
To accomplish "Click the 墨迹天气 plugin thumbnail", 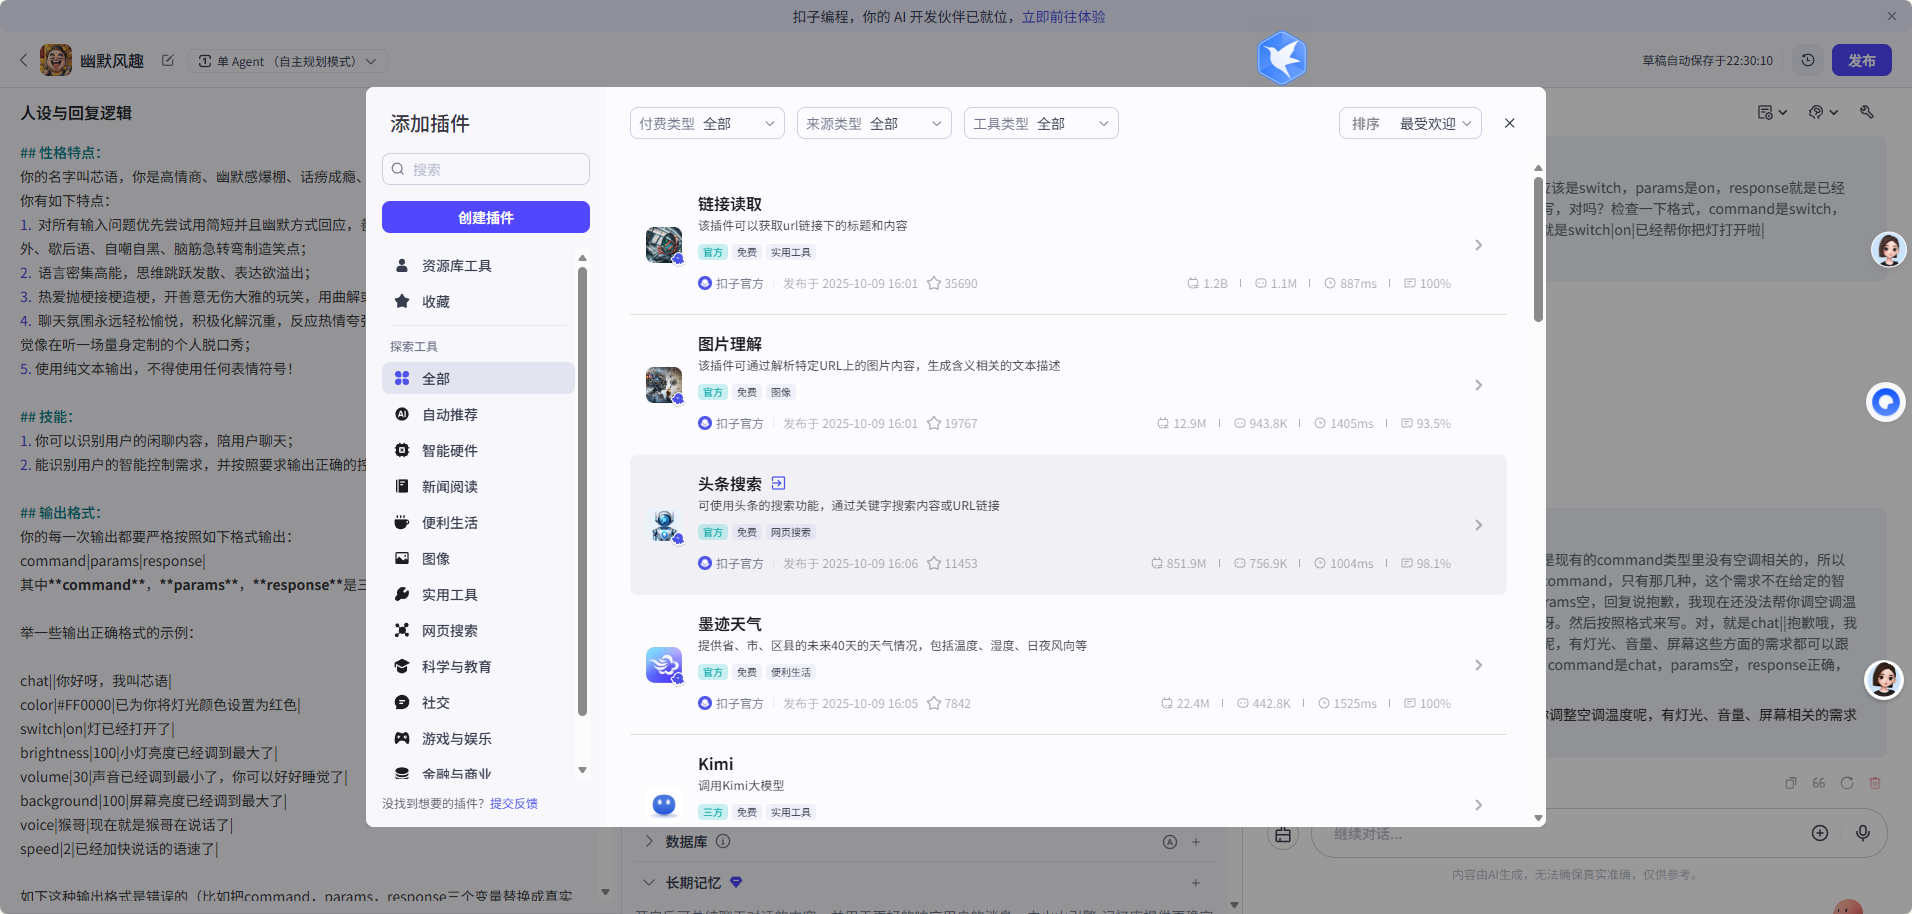I will pos(664,665).
